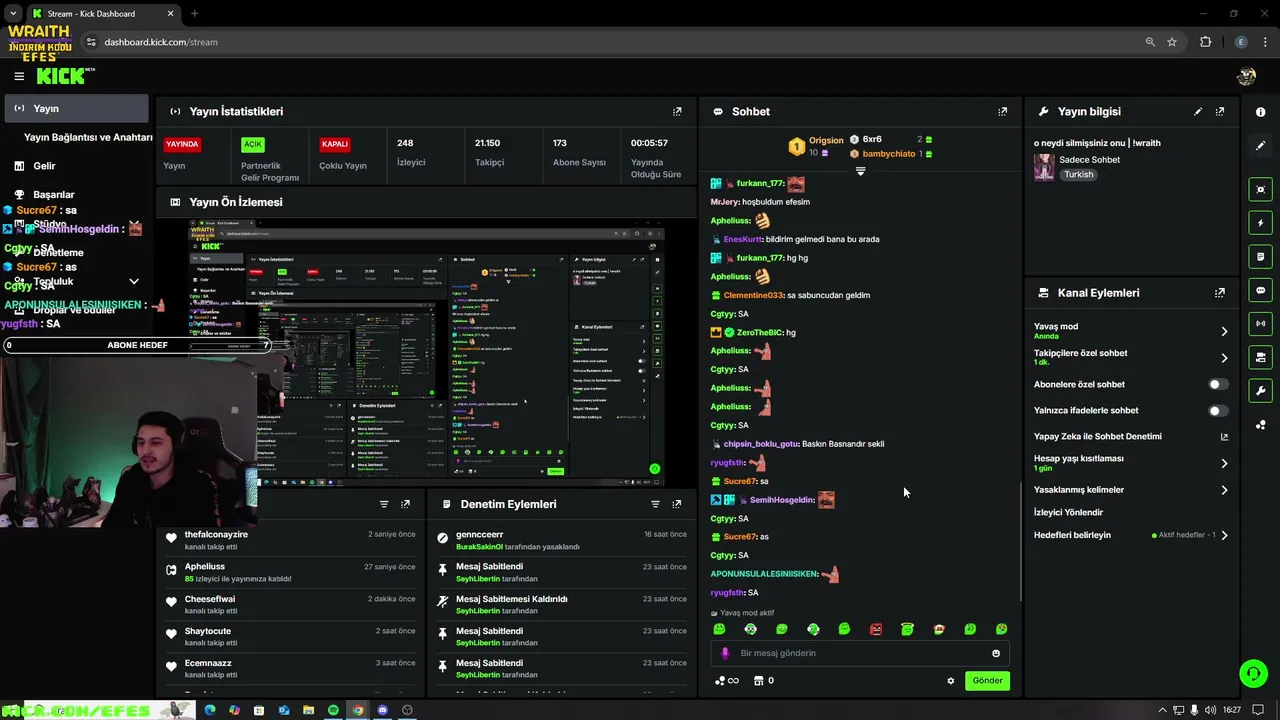The image size is (1280, 720).
Task: Click the pencil edit icon in the right sidebar
Action: click(1261, 146)
